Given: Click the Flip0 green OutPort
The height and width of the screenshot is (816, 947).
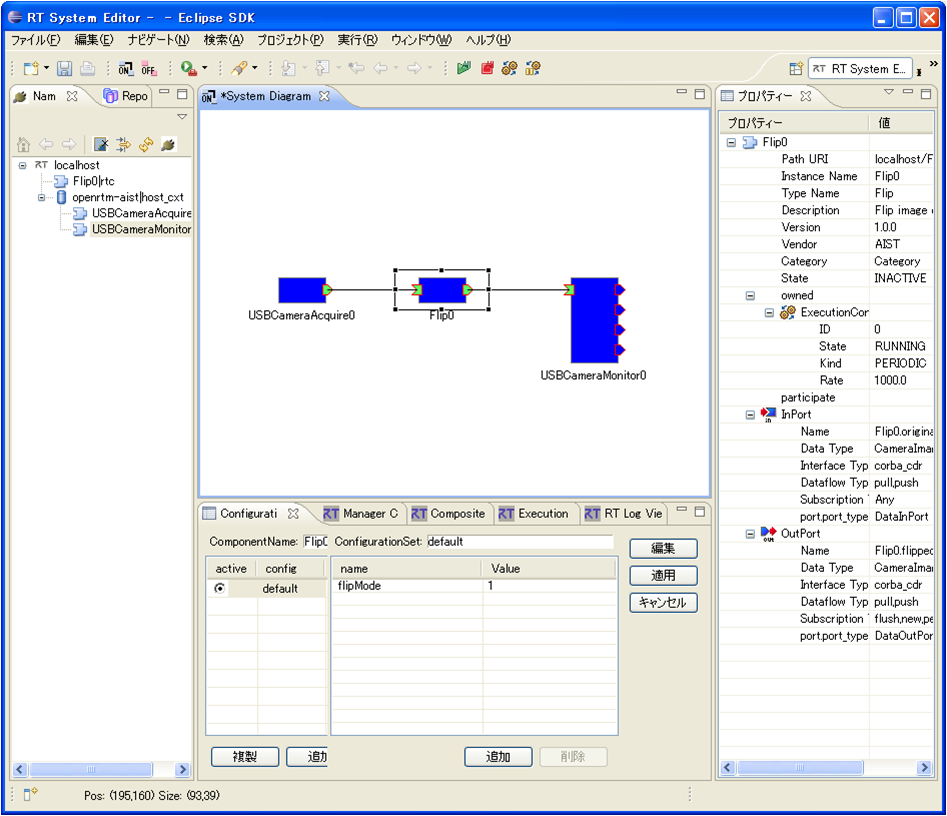Looking at the screenshot, I should [x=468, y=290].
